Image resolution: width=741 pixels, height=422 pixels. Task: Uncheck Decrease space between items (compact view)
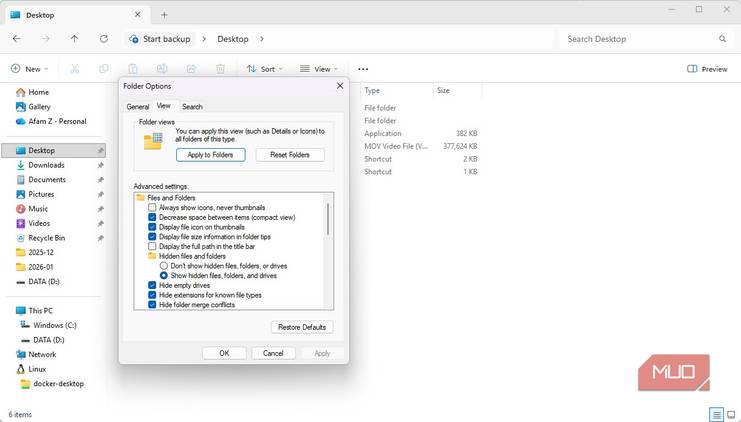[152, 217]
